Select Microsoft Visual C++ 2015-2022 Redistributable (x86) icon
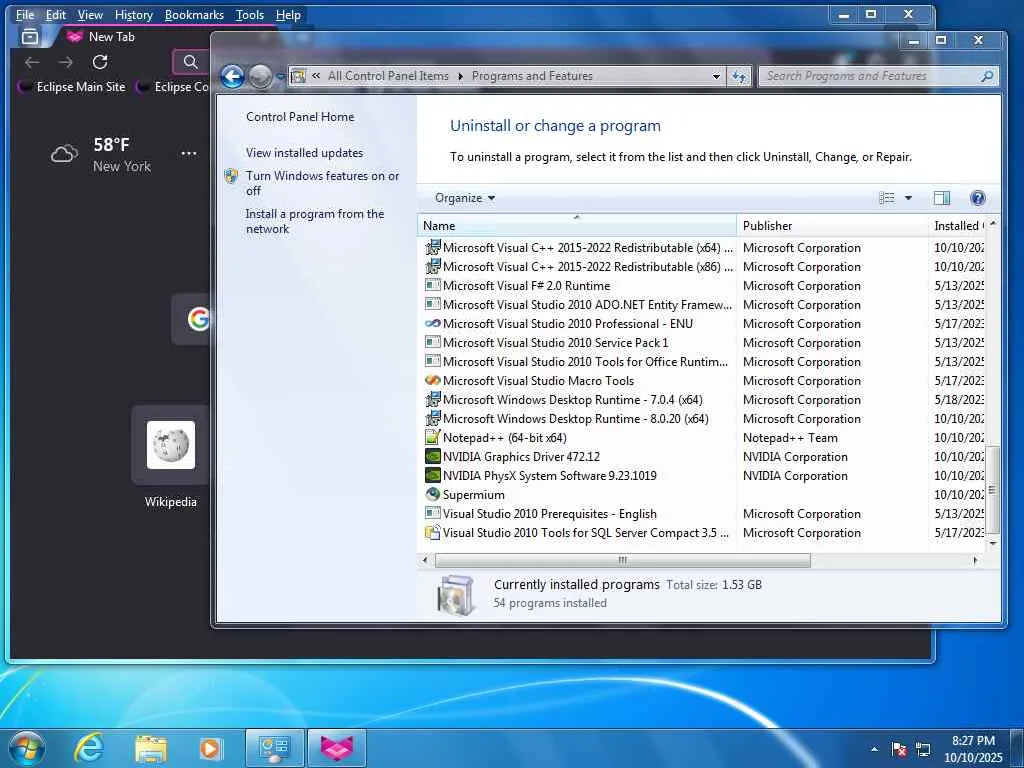1024x768 pixels. coord(432,266)
